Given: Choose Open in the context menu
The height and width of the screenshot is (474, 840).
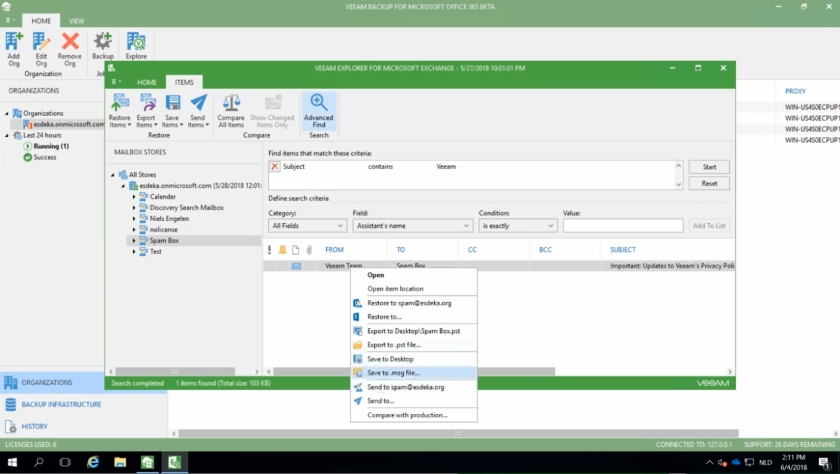Looking at the screenshot, I should pyautogui.click(x=414, y=275).
